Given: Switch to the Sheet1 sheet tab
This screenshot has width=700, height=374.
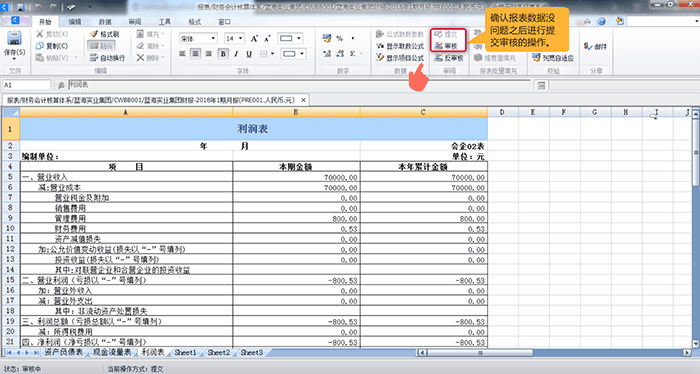Looking at the screenshot, I should pyautogui.click(x=186, y=353).
